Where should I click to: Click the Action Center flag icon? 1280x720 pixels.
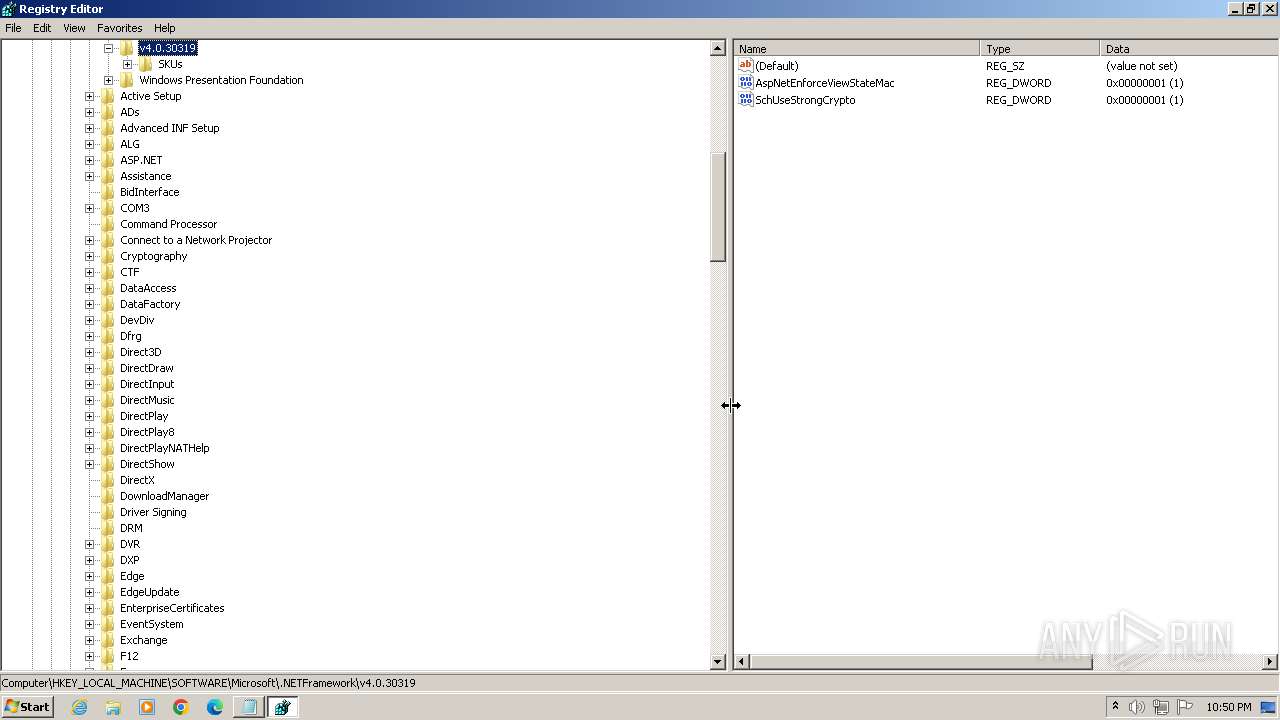tap(1185, 707)
